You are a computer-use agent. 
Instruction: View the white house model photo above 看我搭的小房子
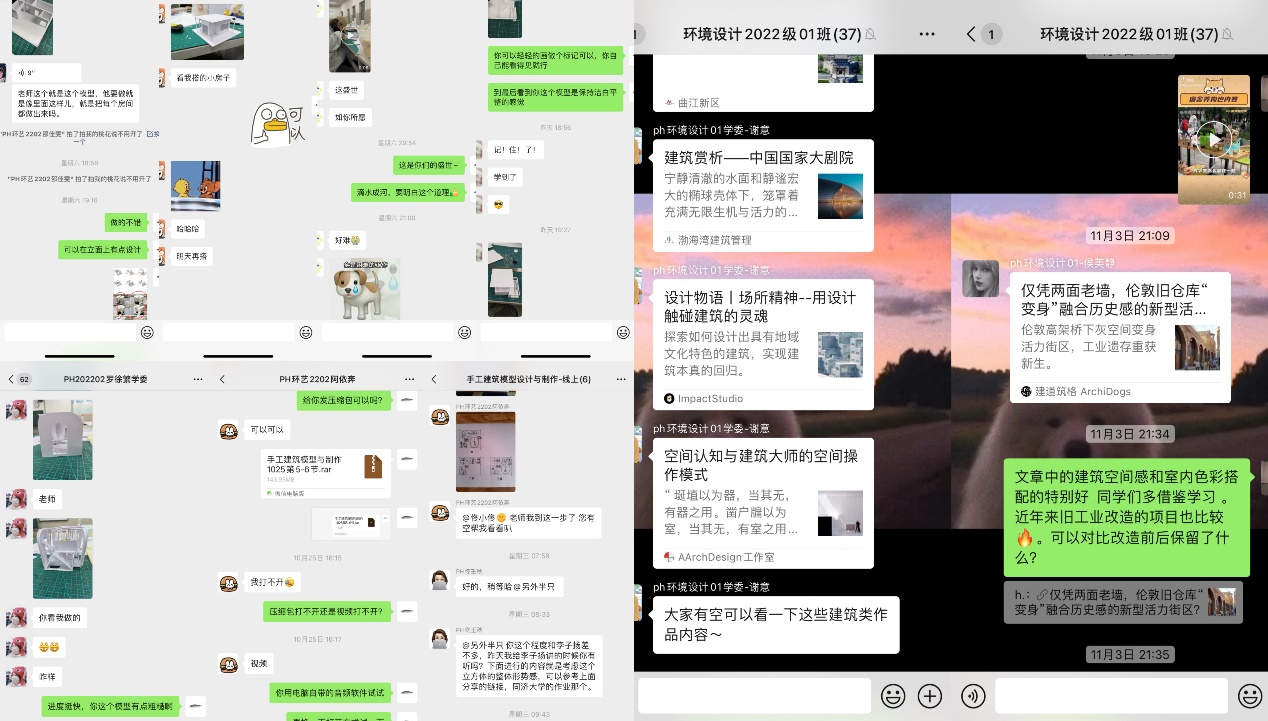(x=208, y=30)
